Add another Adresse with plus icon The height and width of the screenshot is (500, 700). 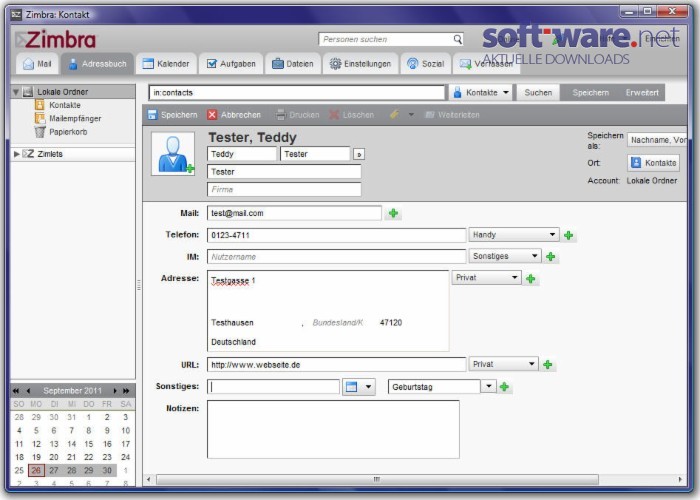point(530,279)
